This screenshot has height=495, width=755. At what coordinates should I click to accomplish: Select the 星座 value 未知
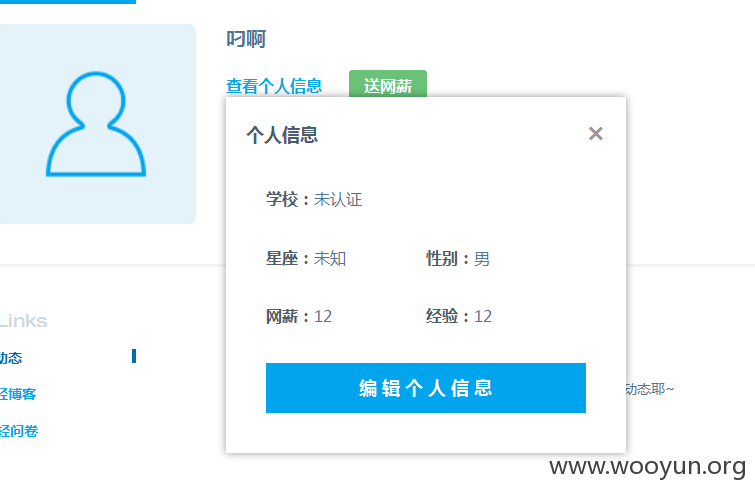coord(330,259)
